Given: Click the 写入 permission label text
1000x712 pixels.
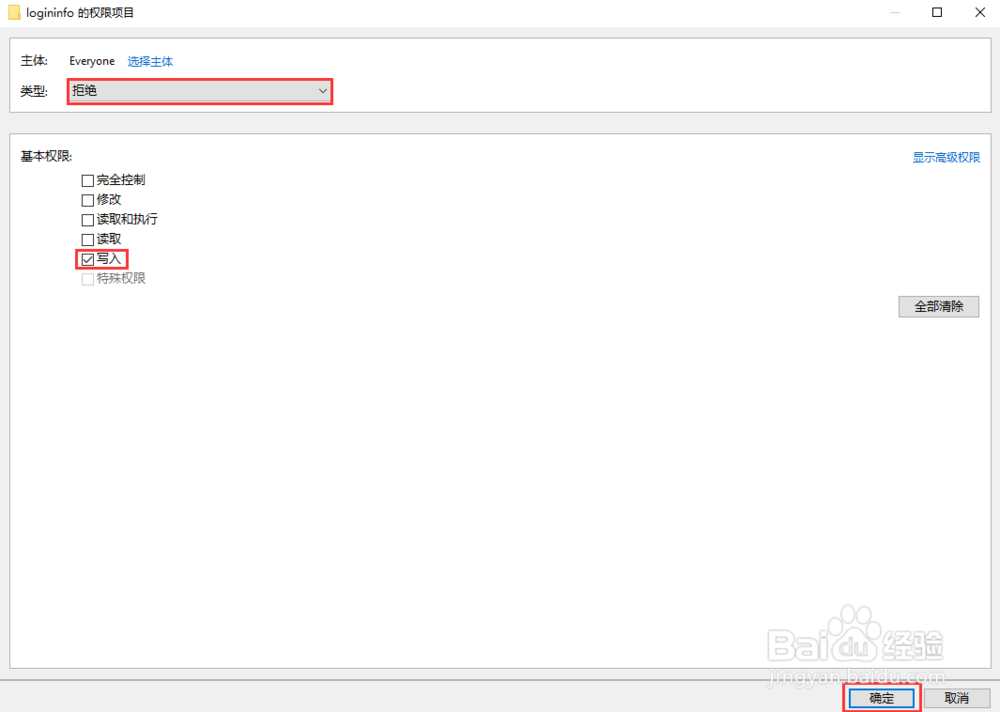Looking at the screenshot, I should click(x=109, y=259).
